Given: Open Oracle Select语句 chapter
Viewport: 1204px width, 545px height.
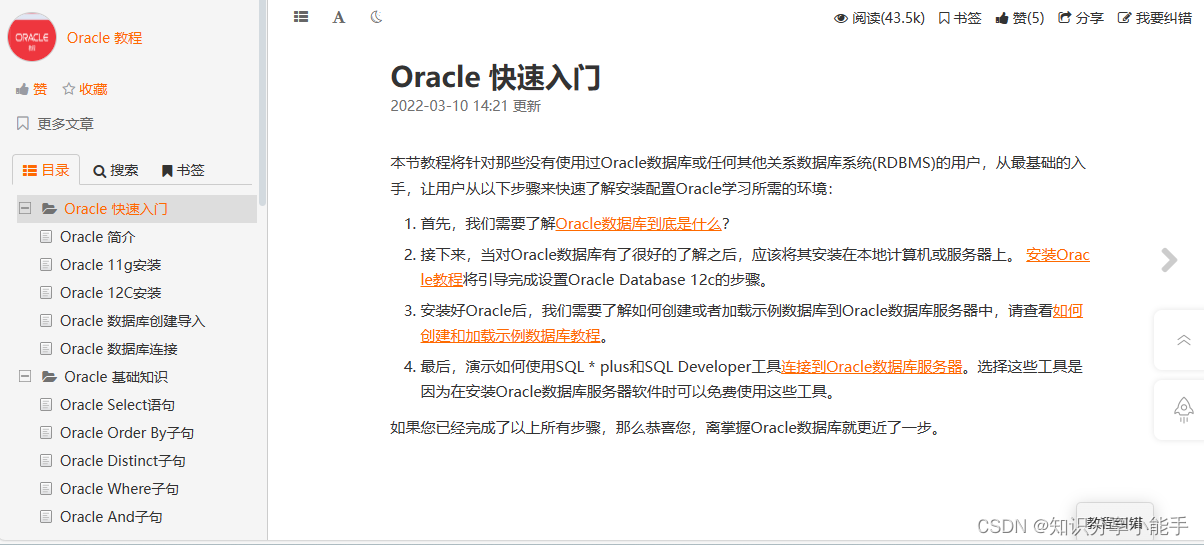Looking at the screenshot, I should click(x=117, y=405).
